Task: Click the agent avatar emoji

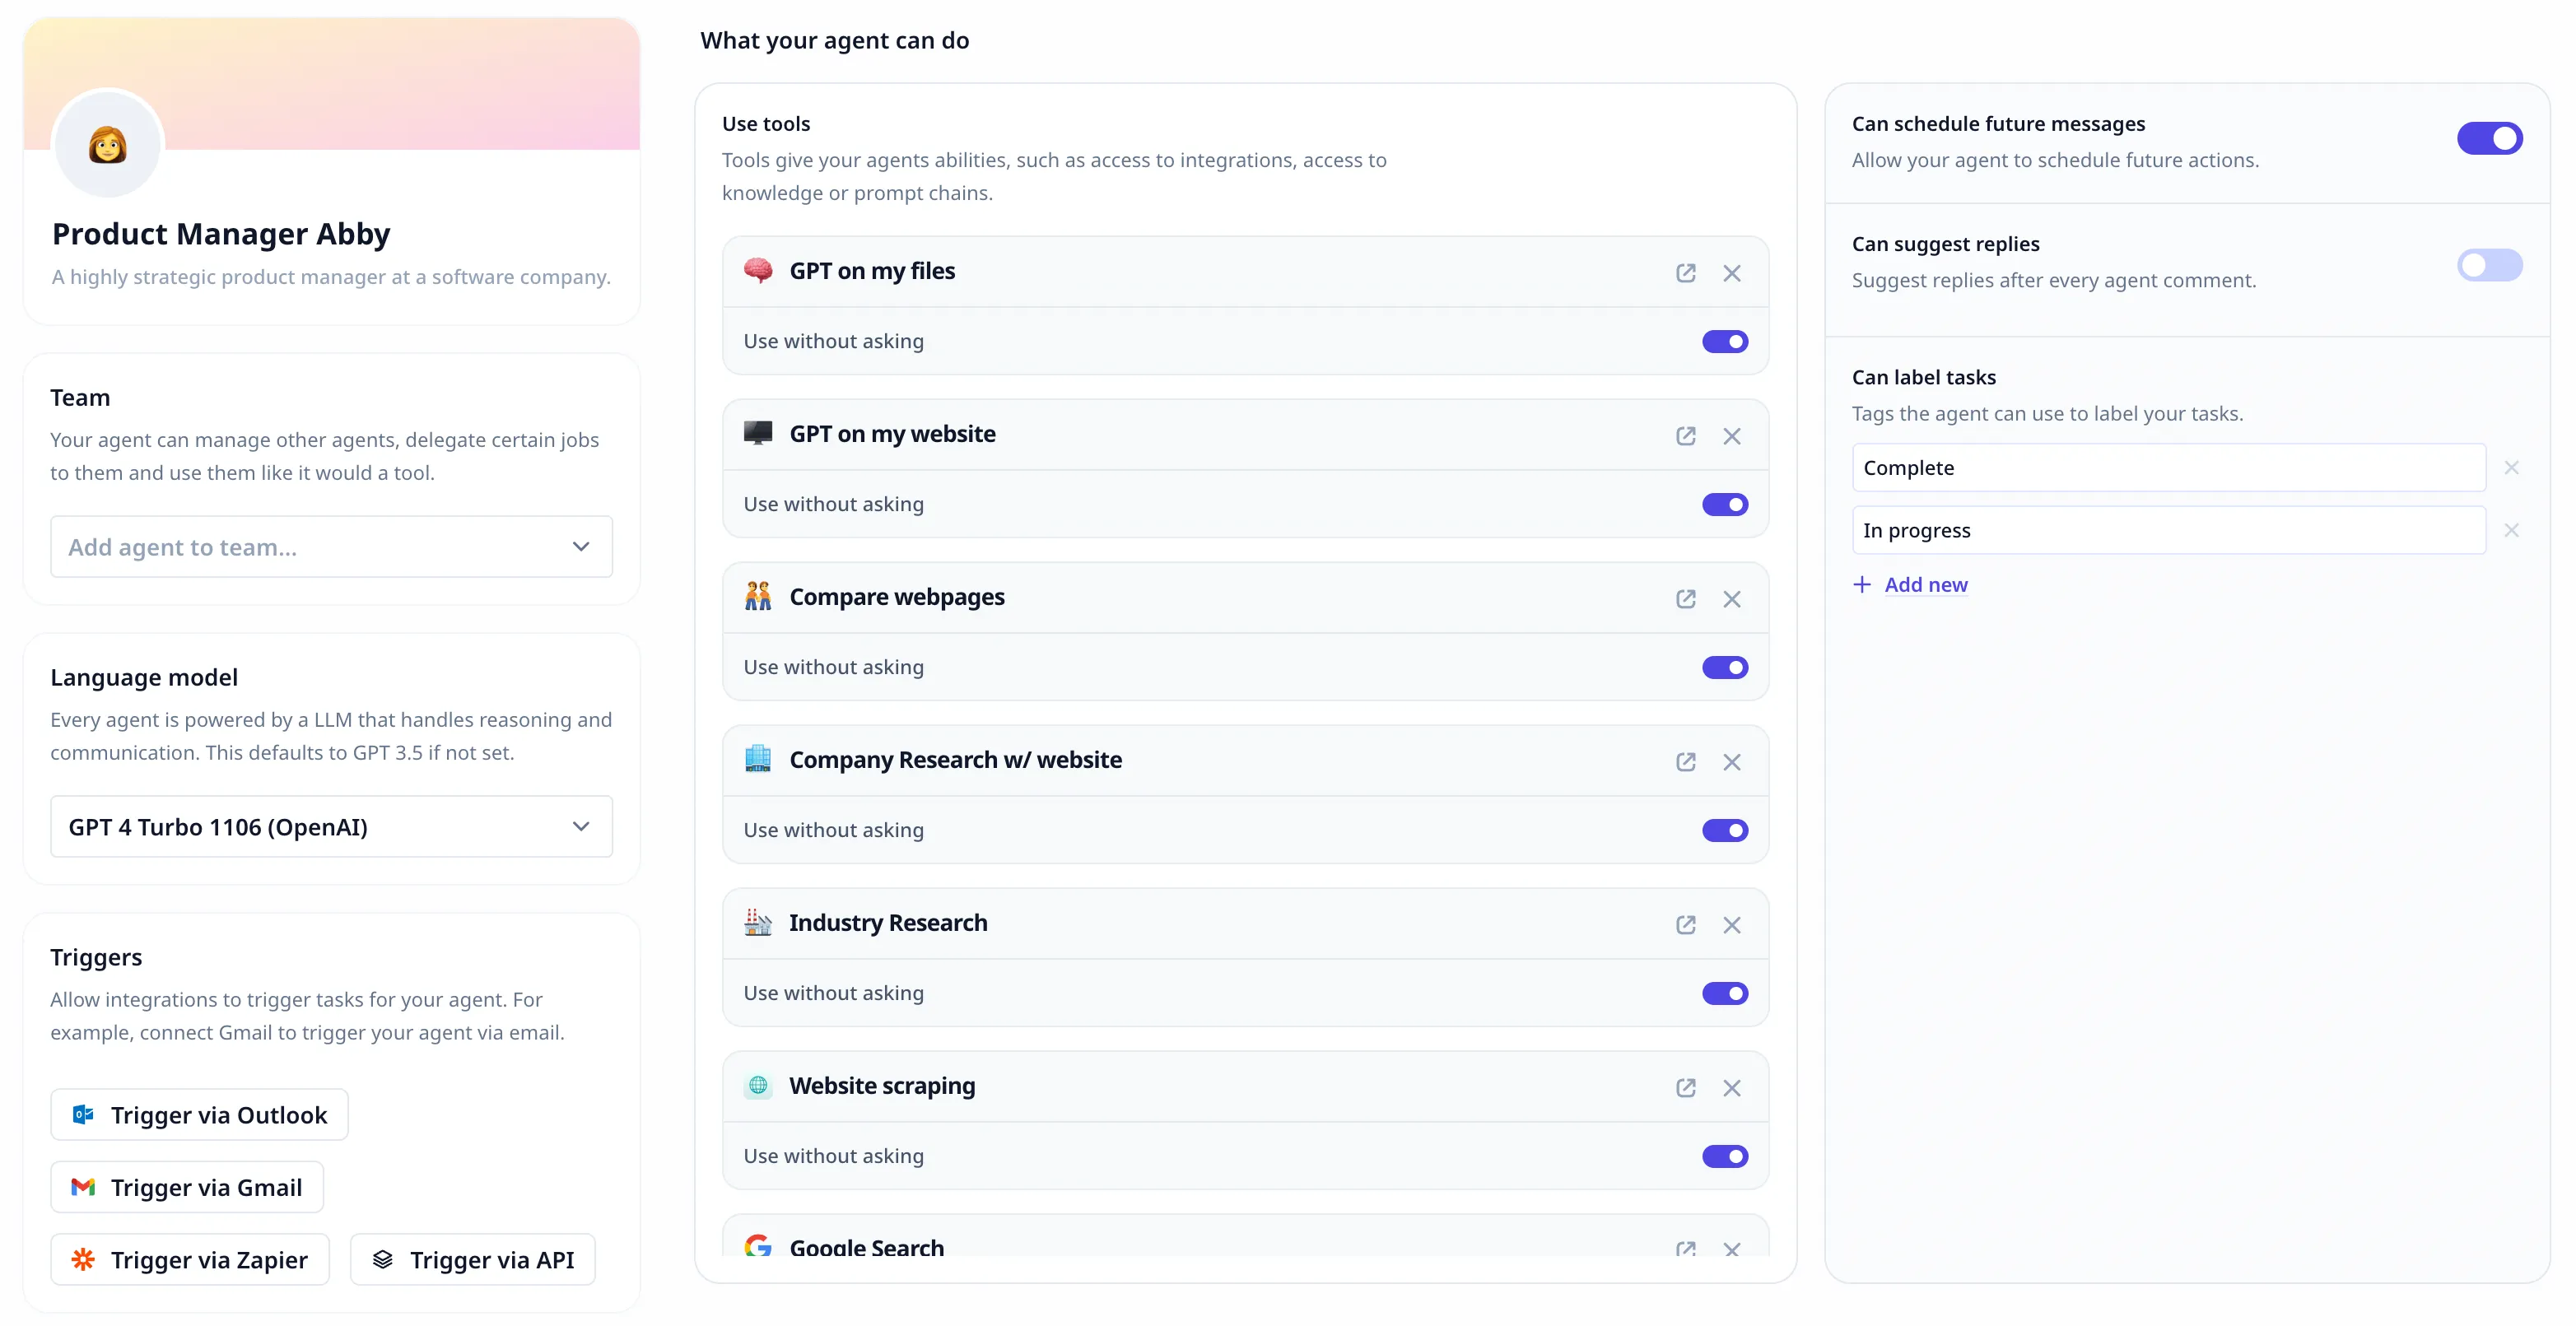Action: click(108, 146)
